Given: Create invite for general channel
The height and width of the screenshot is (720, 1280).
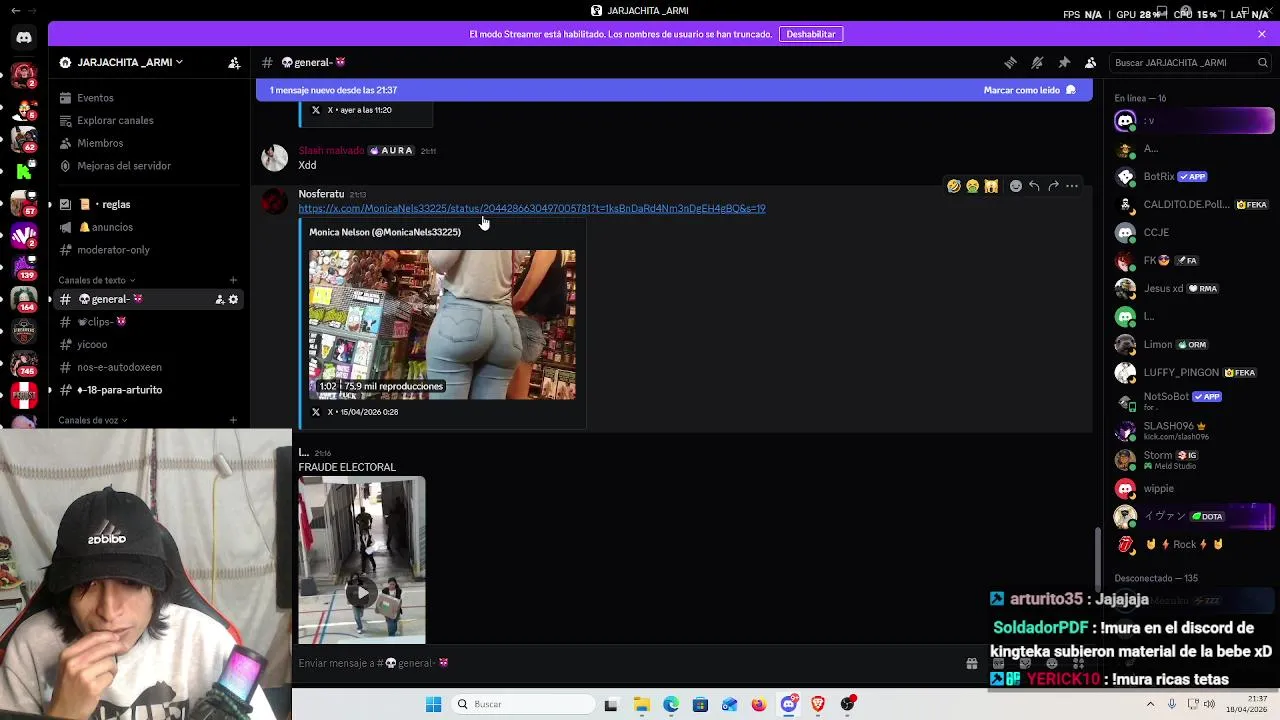Looking at the screenshot, I should [x=219, y=299].
